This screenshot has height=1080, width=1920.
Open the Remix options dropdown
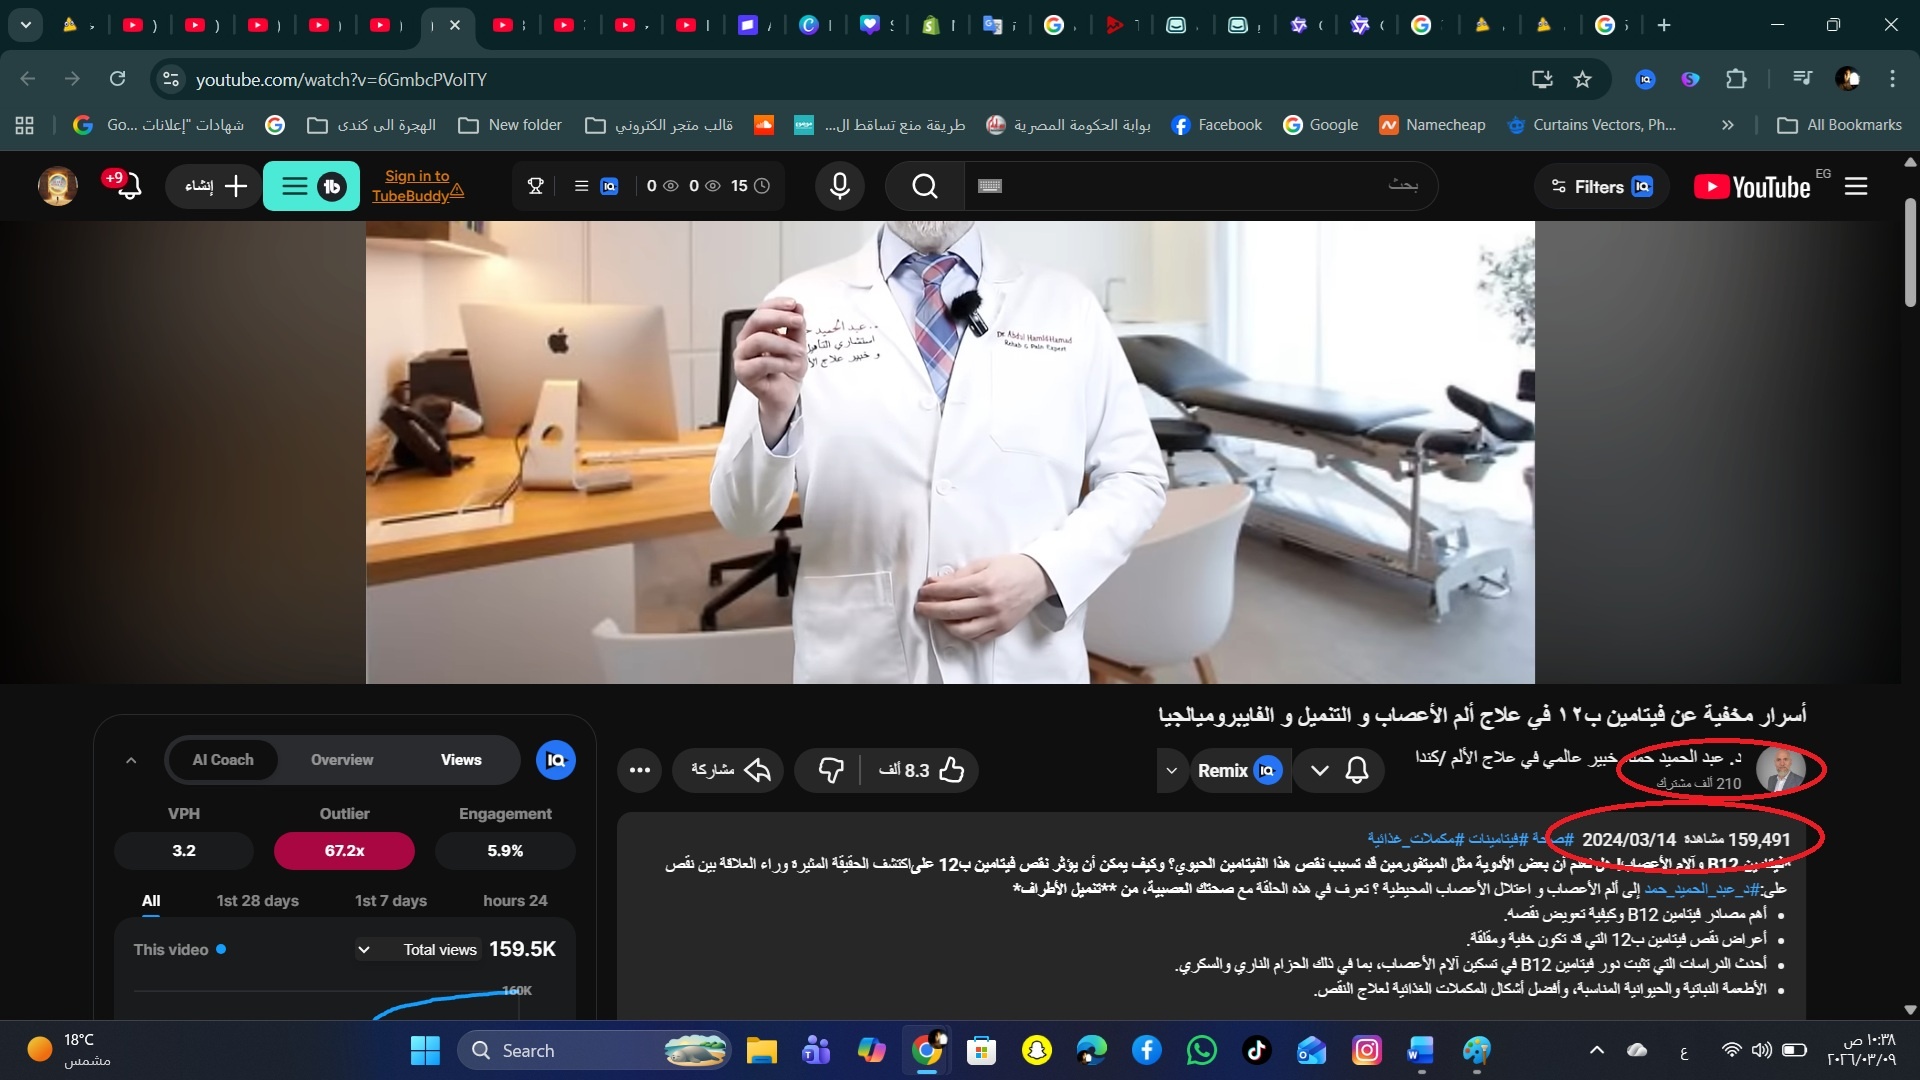tap(1172, 770)
